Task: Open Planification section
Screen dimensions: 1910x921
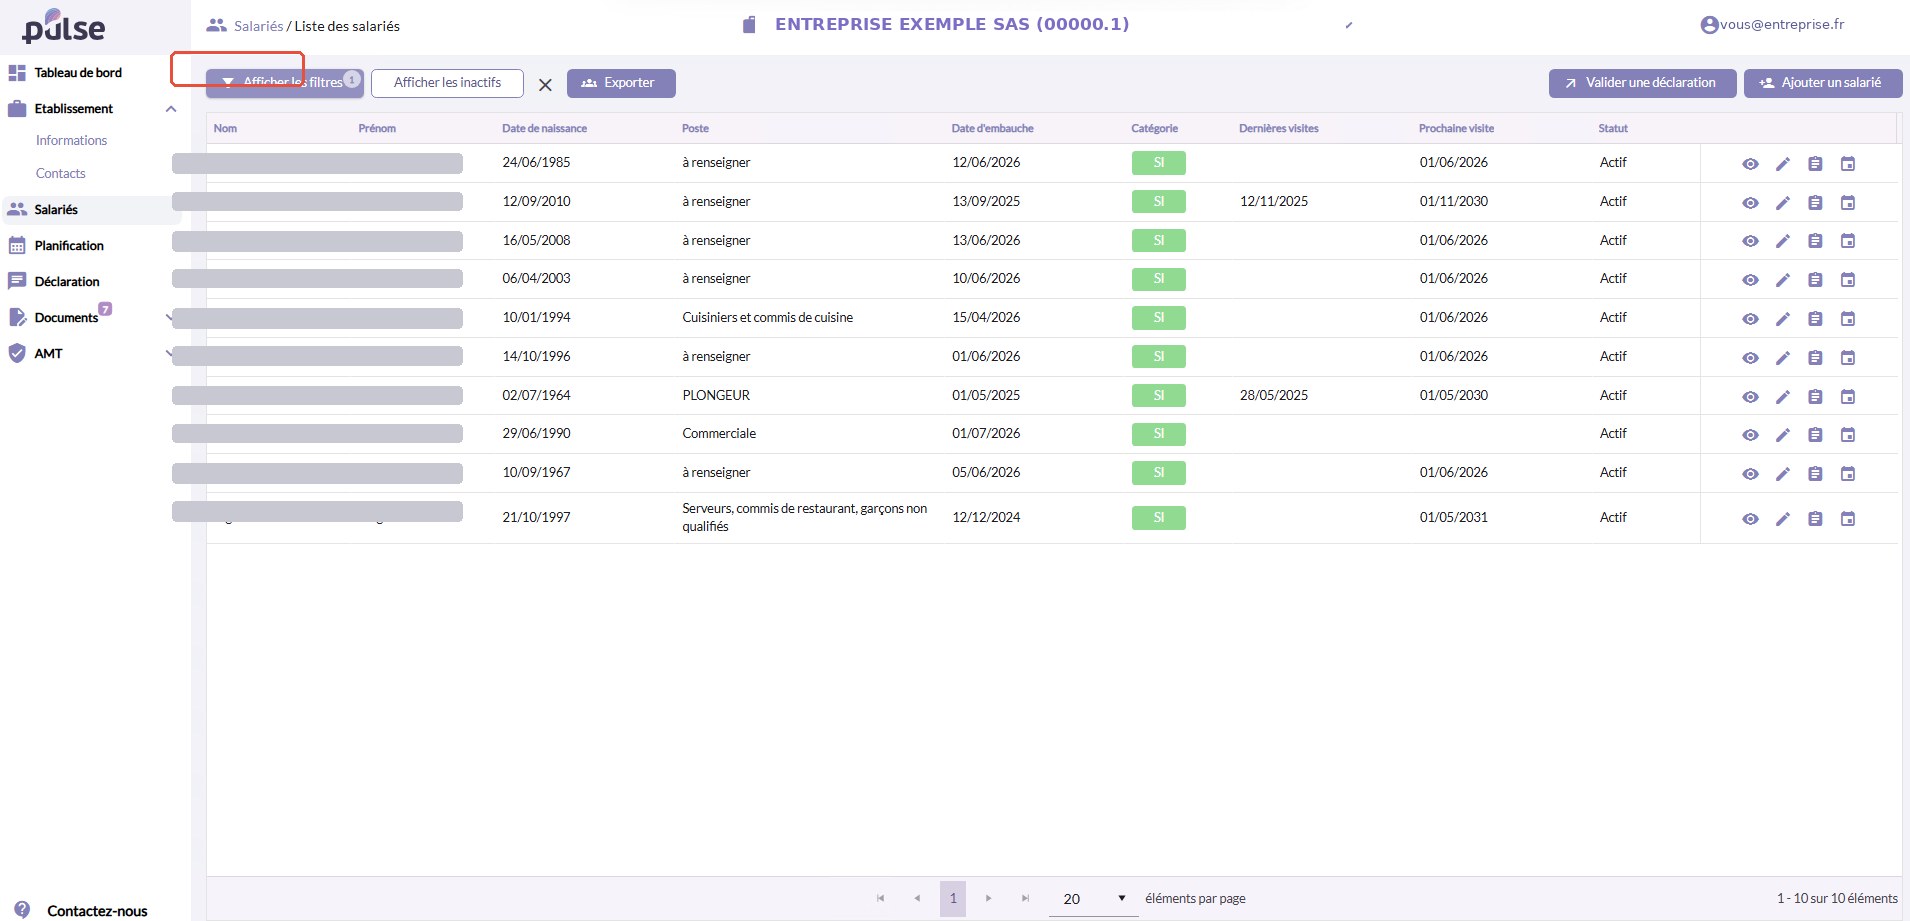Action: pos(69,246)
